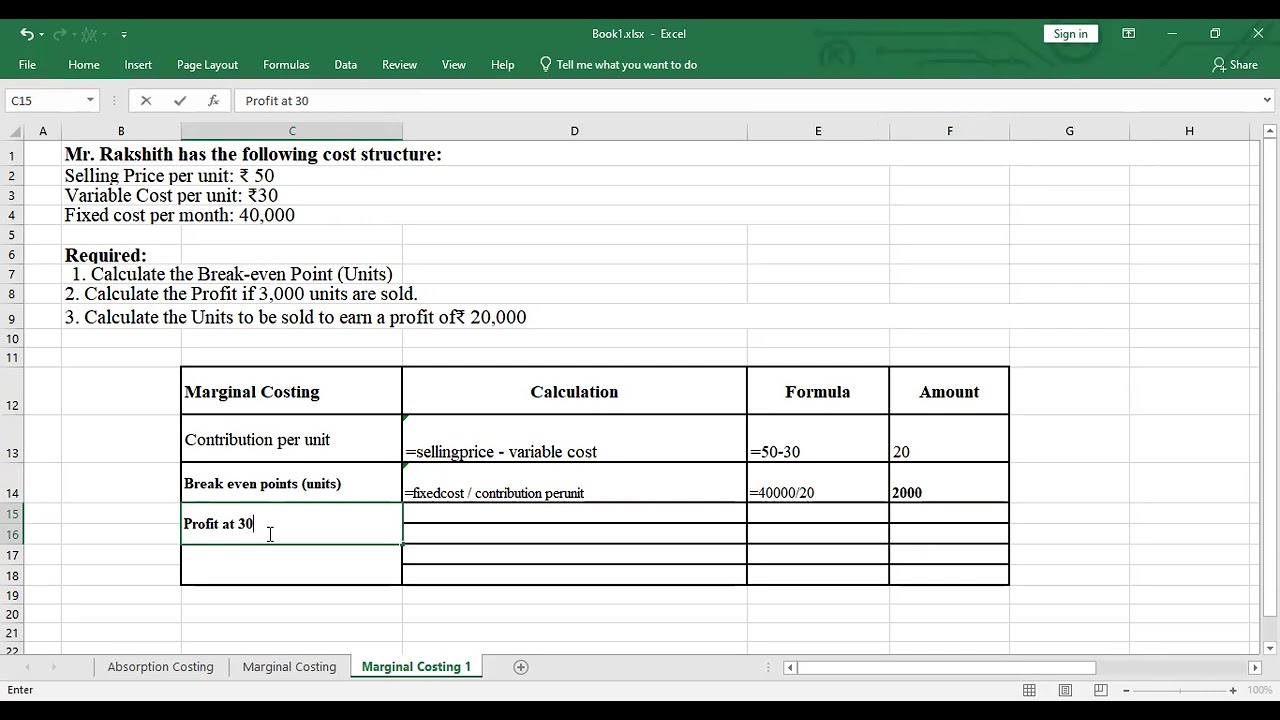The height and width of the screenshot is (720, 1280).
Task: Open Ribbon Display Options icon
Action: click(1128, 34)
